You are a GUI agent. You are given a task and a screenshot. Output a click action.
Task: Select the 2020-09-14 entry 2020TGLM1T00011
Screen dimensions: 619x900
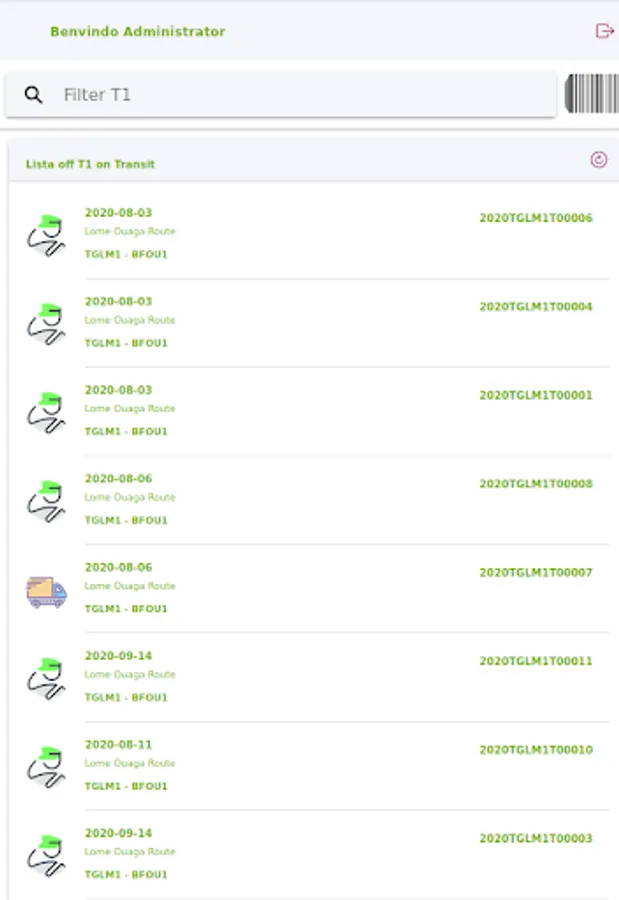tap(535, 661)
